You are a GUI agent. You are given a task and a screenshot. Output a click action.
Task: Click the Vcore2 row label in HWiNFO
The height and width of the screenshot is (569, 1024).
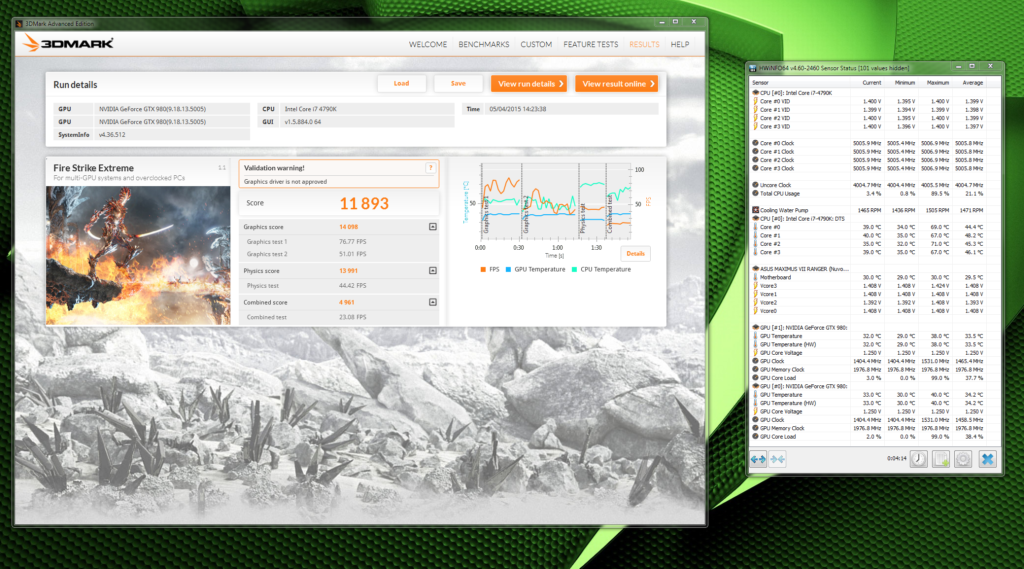point(768,302)
